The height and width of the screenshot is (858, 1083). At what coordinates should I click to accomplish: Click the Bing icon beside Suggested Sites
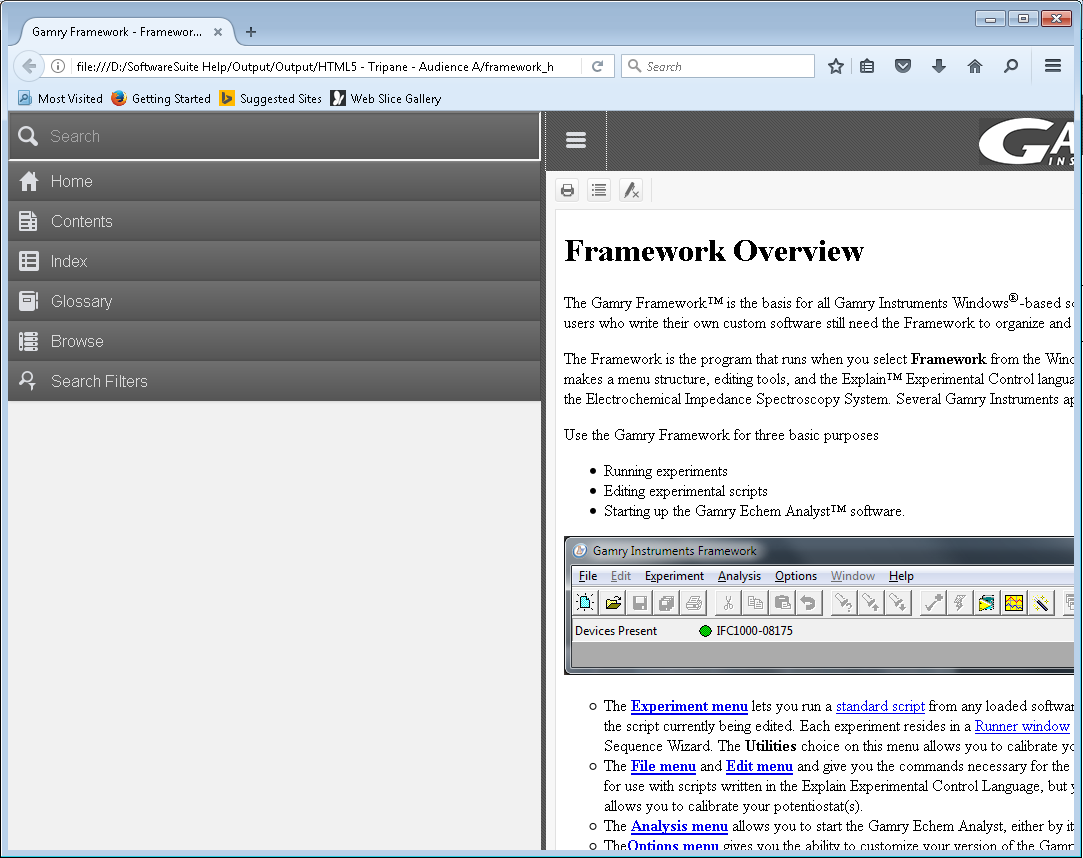tap(227, 98)
